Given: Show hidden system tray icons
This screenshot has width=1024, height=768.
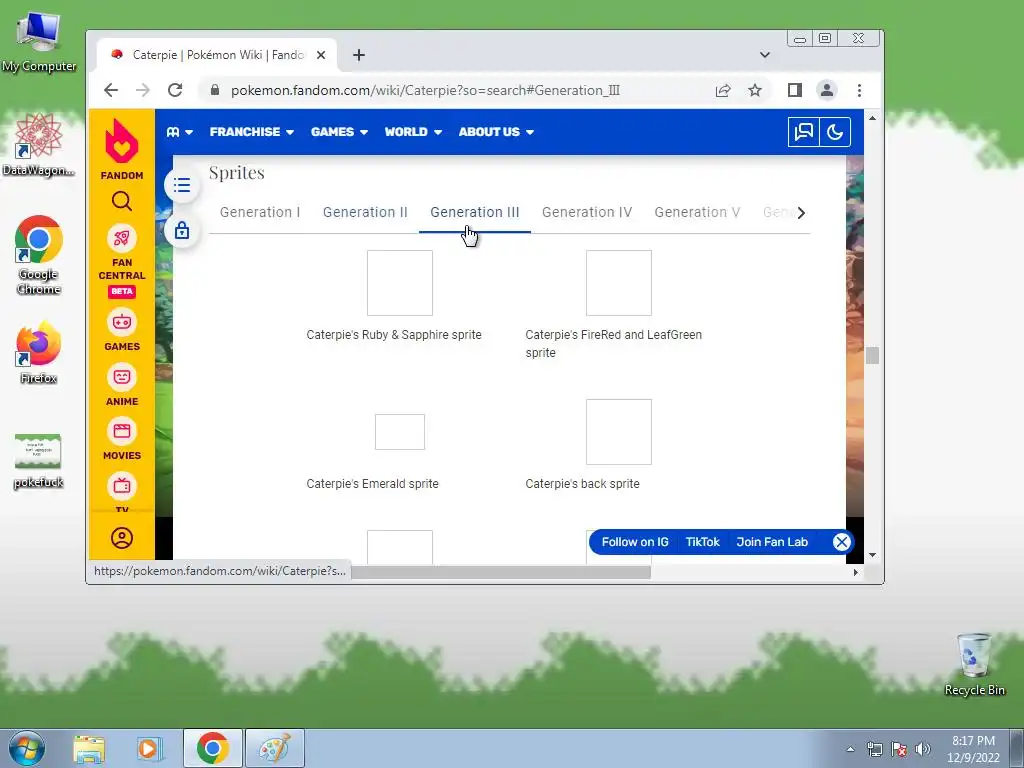Looking at the screenshot, I should [x=850, y=749].
